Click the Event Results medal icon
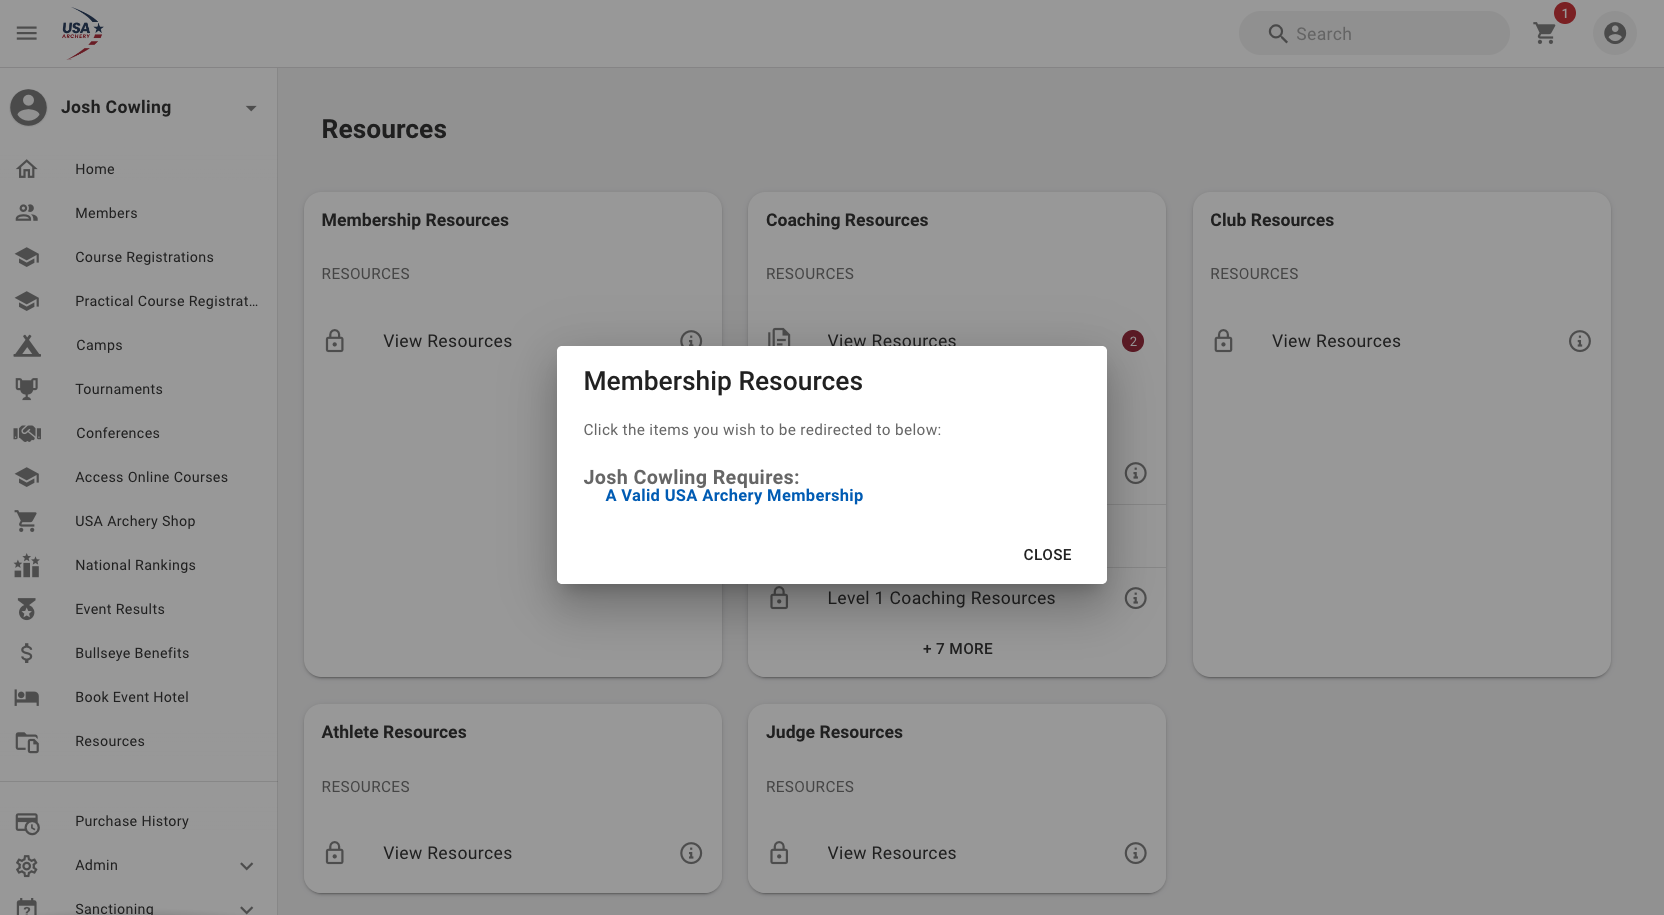1664x915 pixels. 27,609
